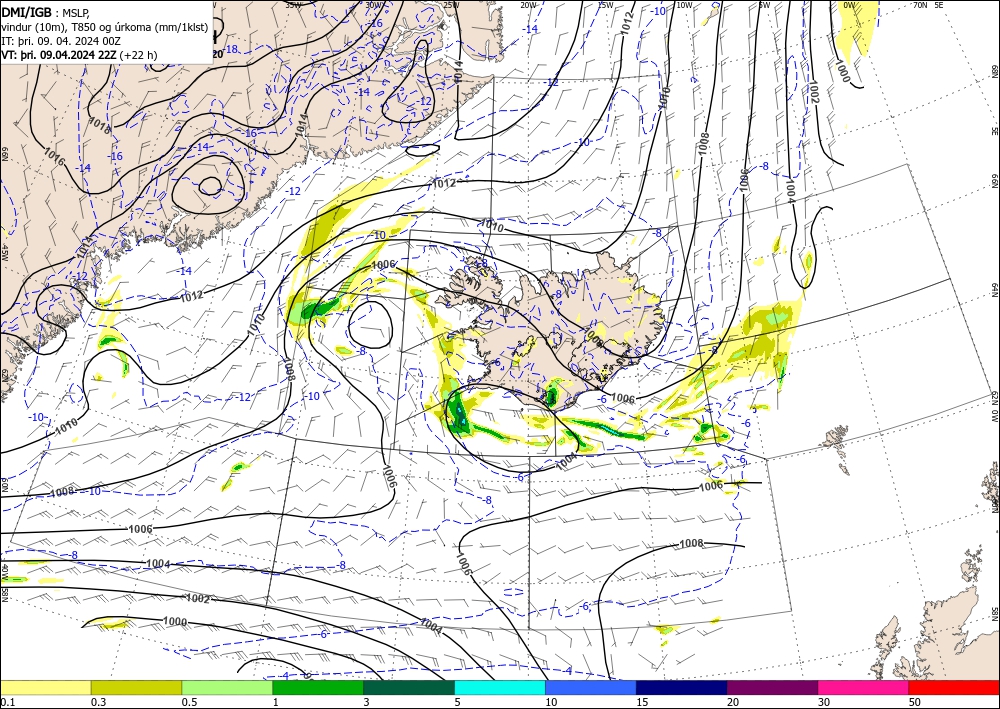Image resolution: width=1000 pixels, height=709 pixels.
Task: Choose the cyan 5–10 legend swatch
Action: [x=500, y=687]
